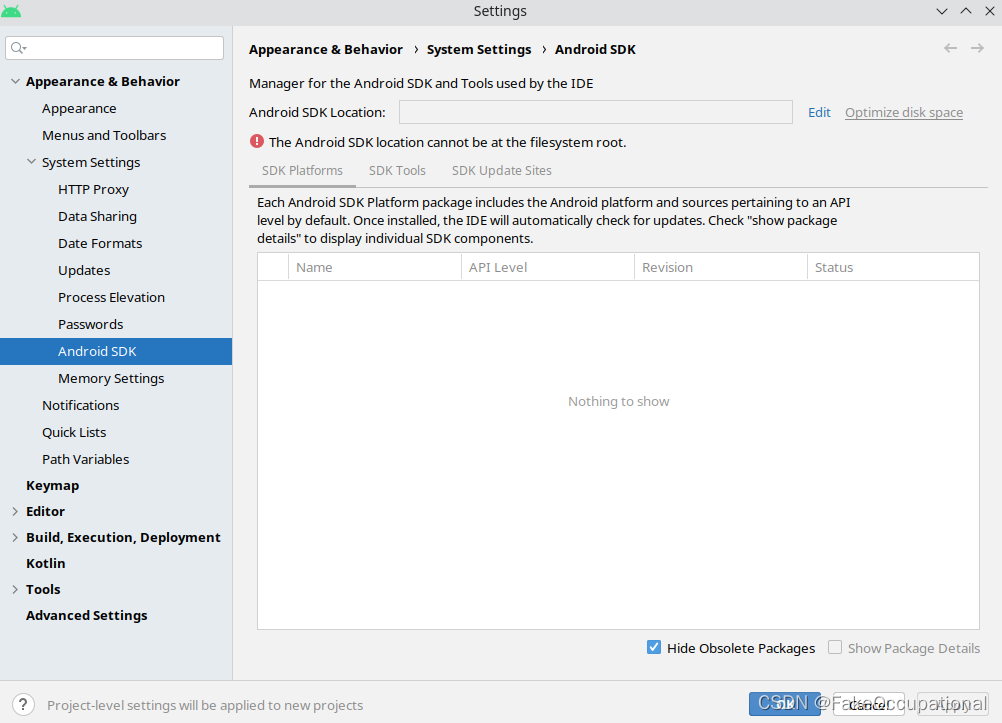Click the red error warning icon
The height and width of the screenshot is (723, 1002).
click(x=257, y=141)
